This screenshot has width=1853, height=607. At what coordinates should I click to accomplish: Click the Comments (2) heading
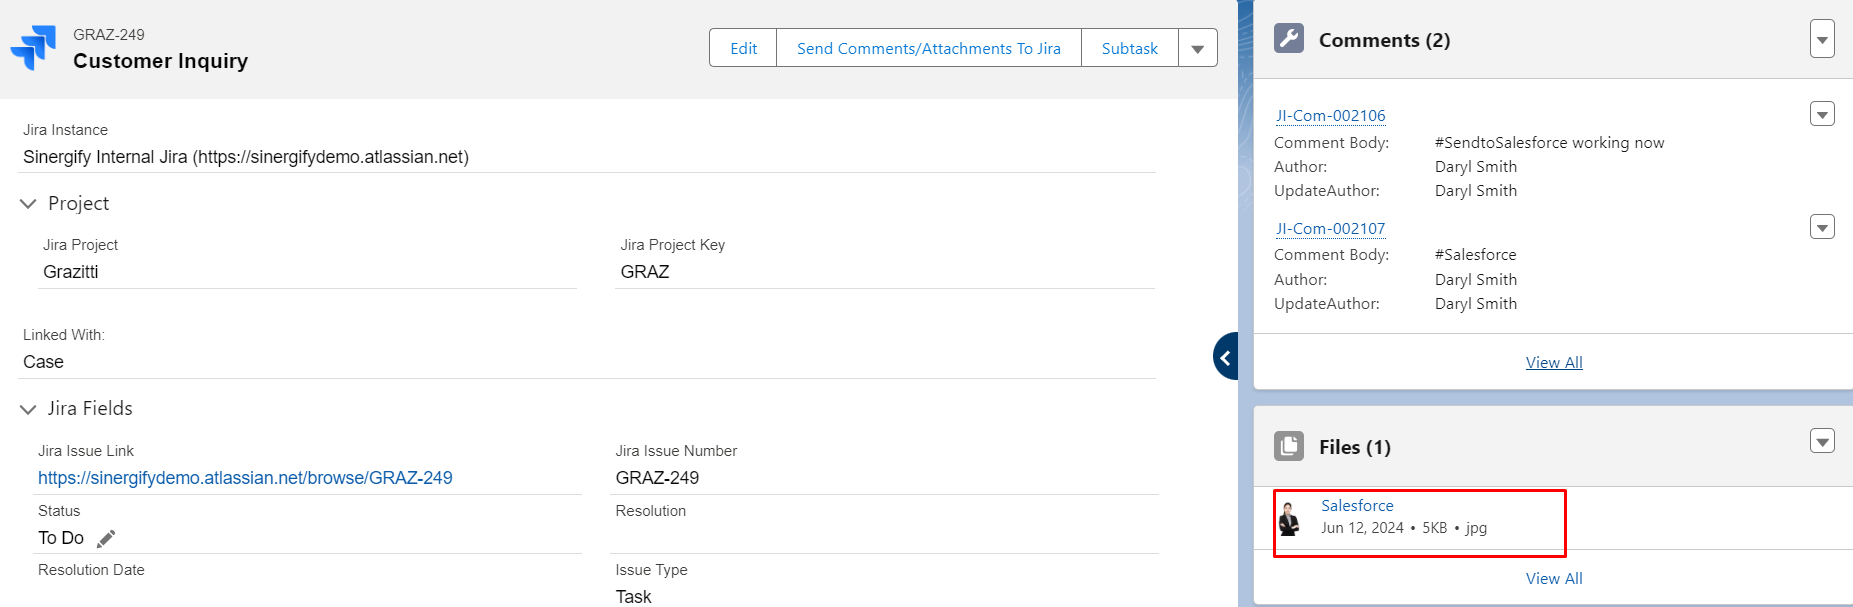[x=1384, y=40]
